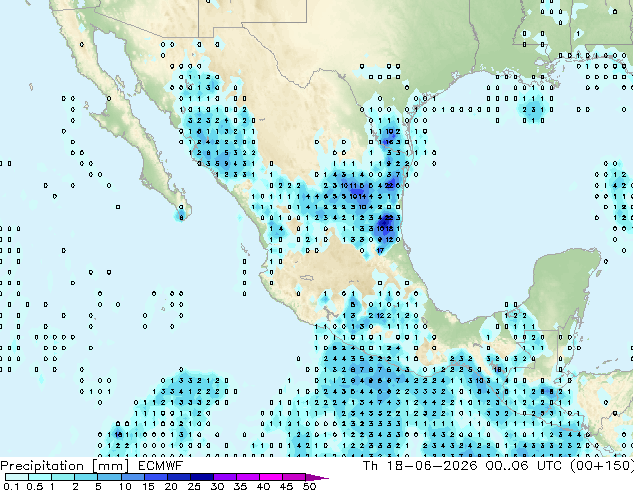Click the 20–25 mm legend color swatch
This screenshot has height=490, width=634.
178,477
